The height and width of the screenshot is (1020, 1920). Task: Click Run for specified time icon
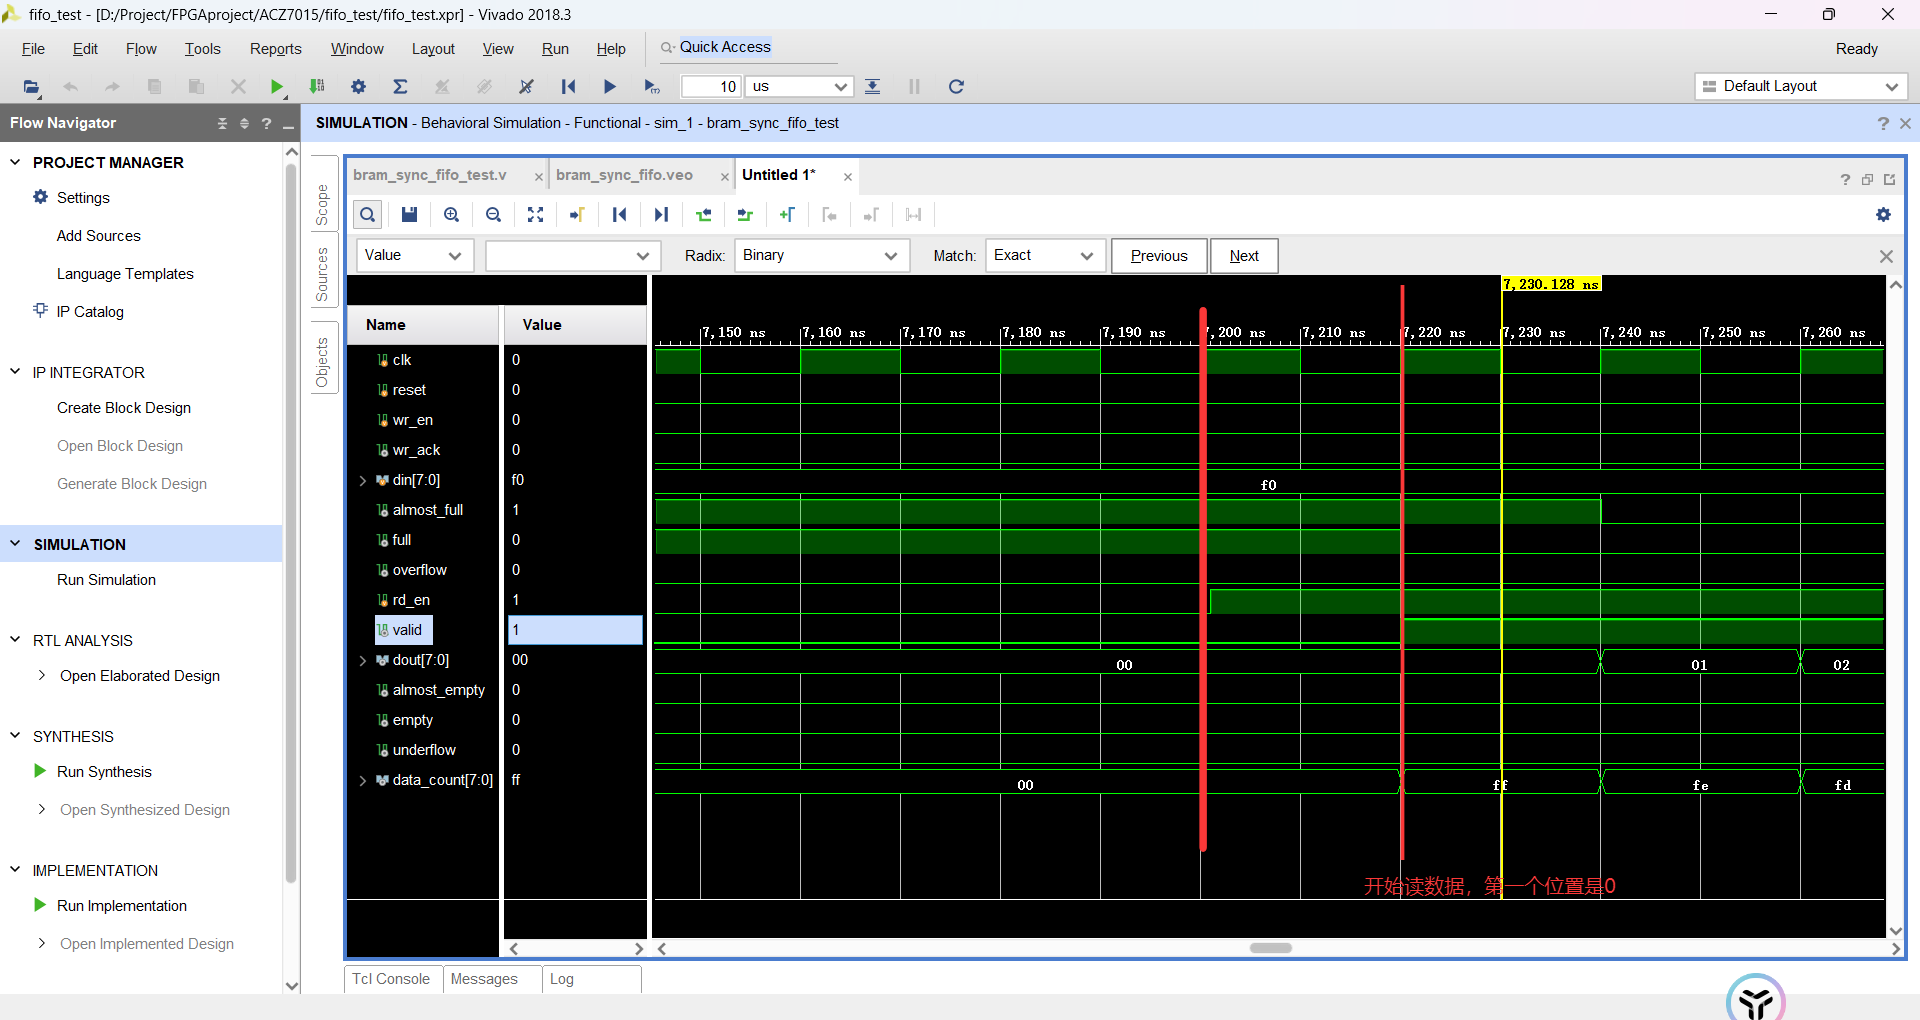(651, 87)
